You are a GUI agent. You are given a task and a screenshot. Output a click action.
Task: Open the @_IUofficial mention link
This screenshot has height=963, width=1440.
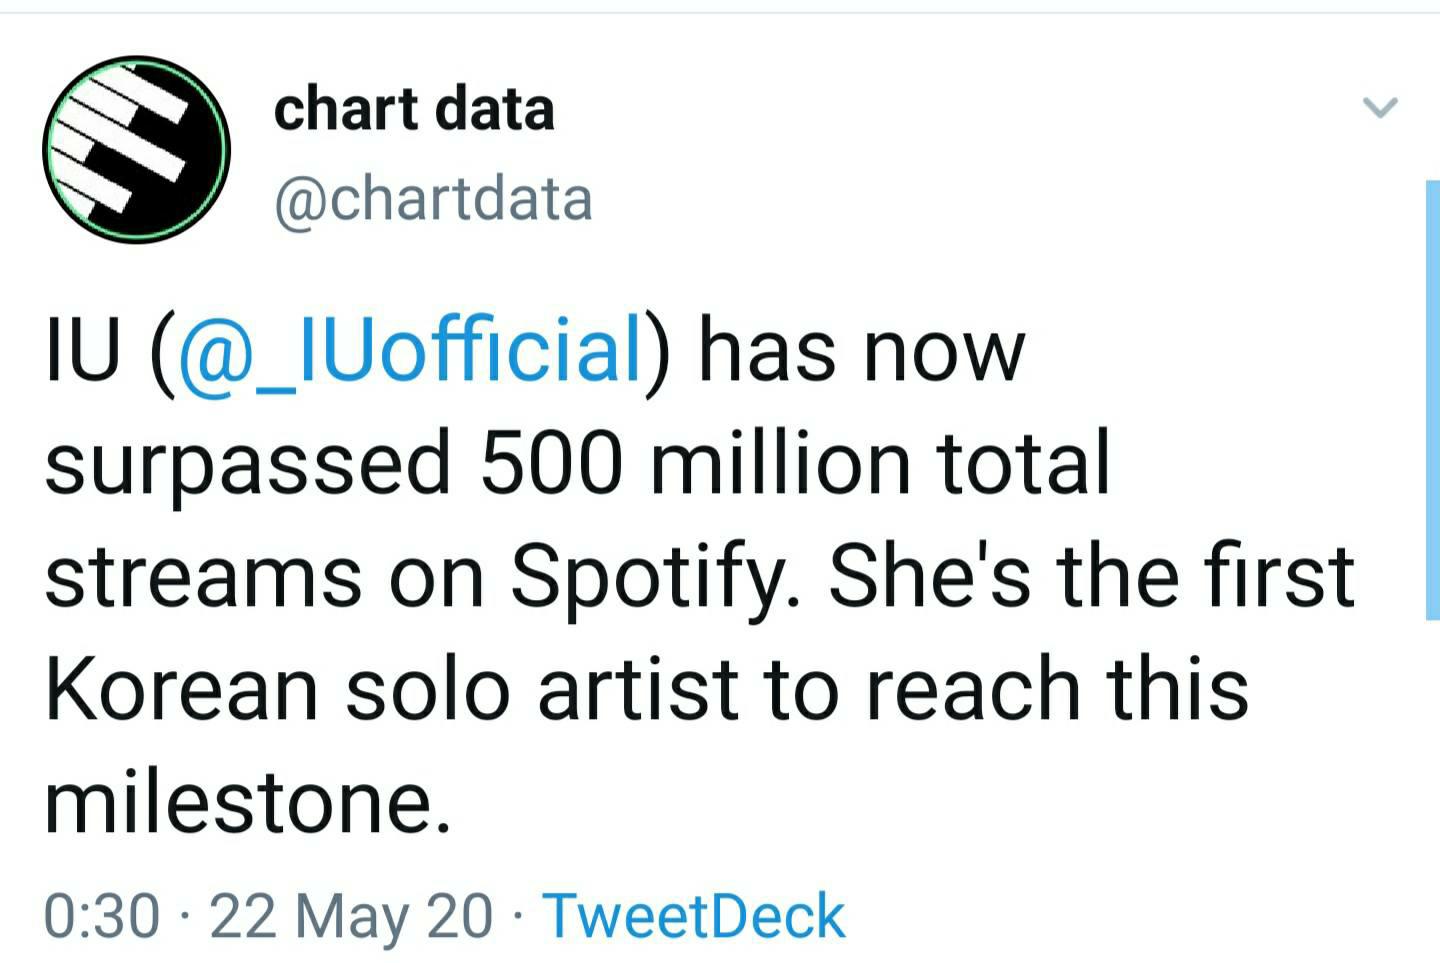(409, 350)
